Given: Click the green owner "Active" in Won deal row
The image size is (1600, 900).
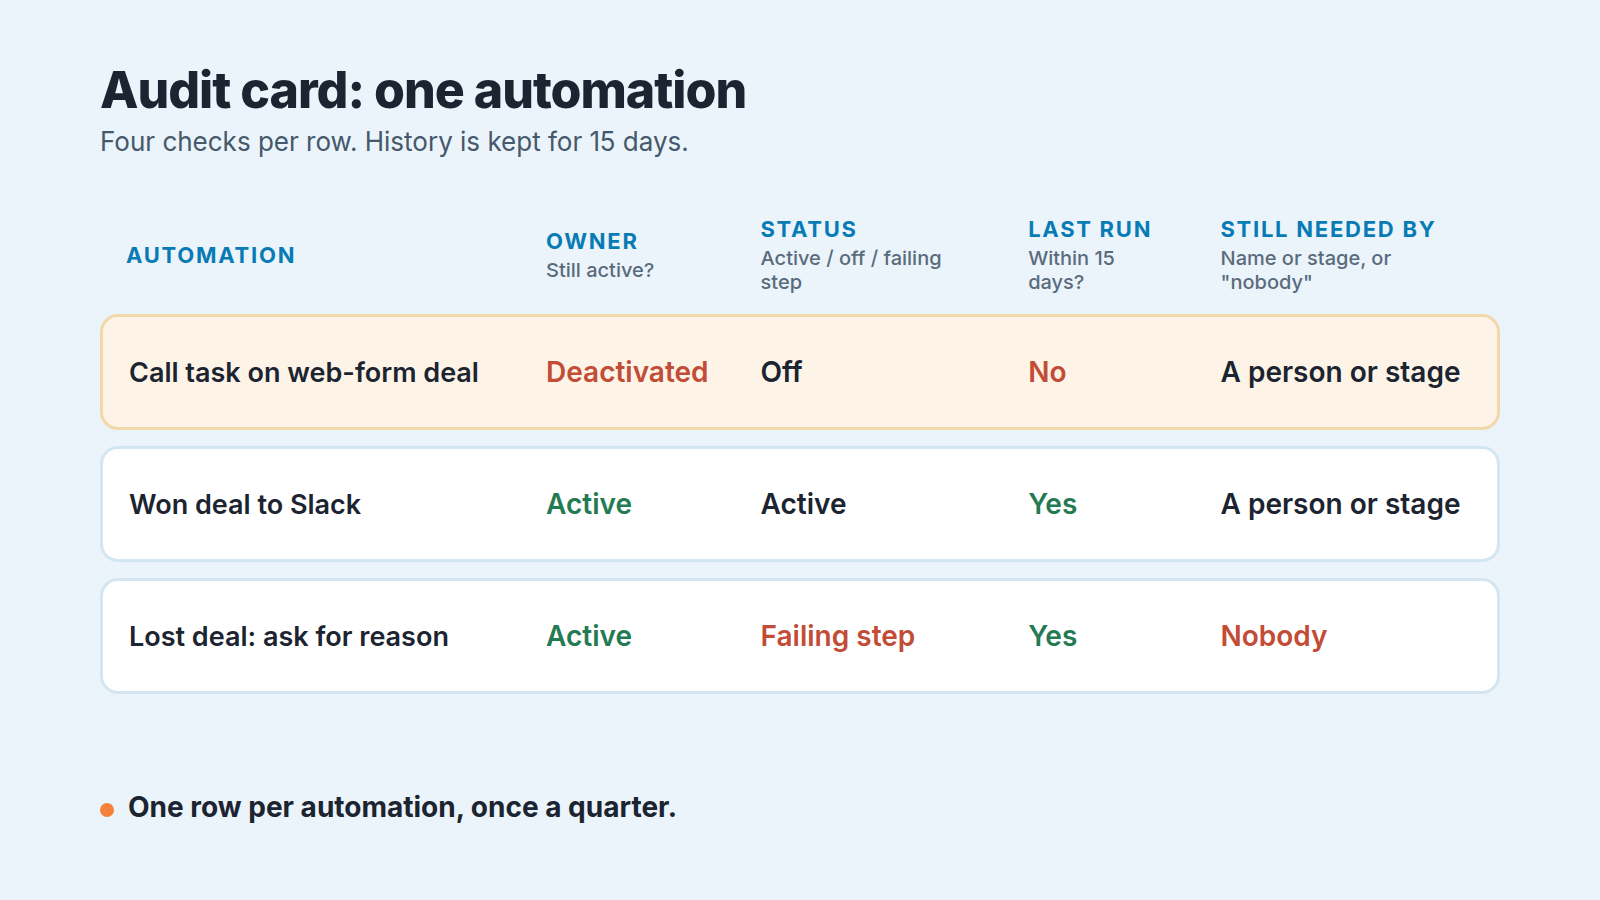Looking at the screenshot, I should coord(589,504).
